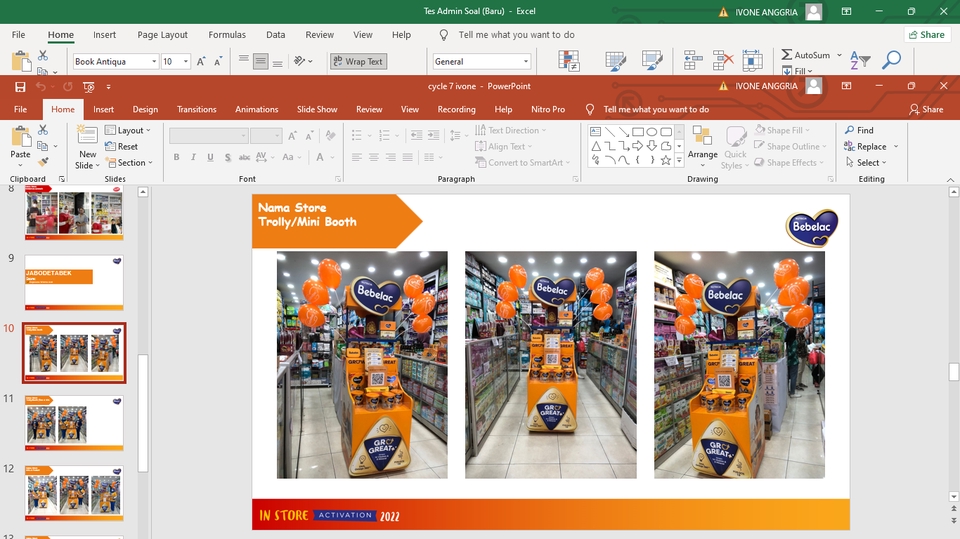
Task: Click the Numbering list icon
Action: (384, 136)
